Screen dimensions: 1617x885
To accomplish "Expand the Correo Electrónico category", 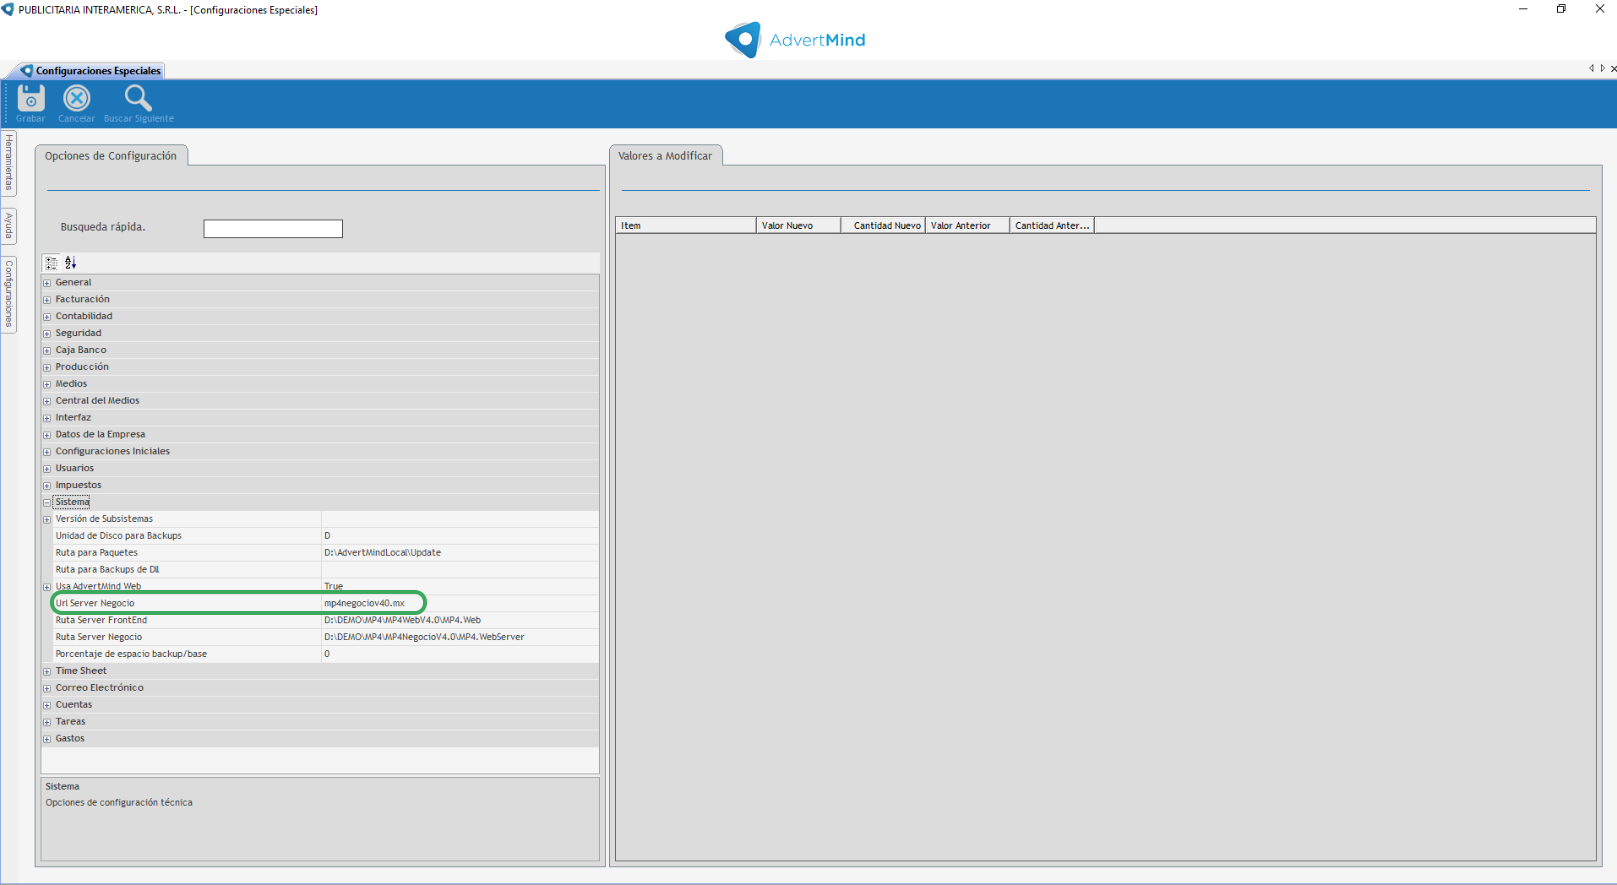I will pyautogui.click(x=47, y=689).
